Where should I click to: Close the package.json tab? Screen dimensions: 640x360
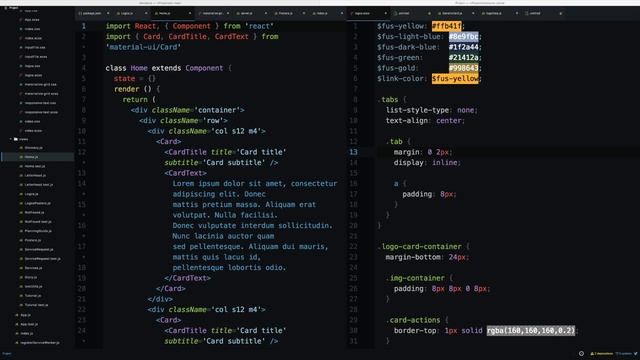(108, 13)
